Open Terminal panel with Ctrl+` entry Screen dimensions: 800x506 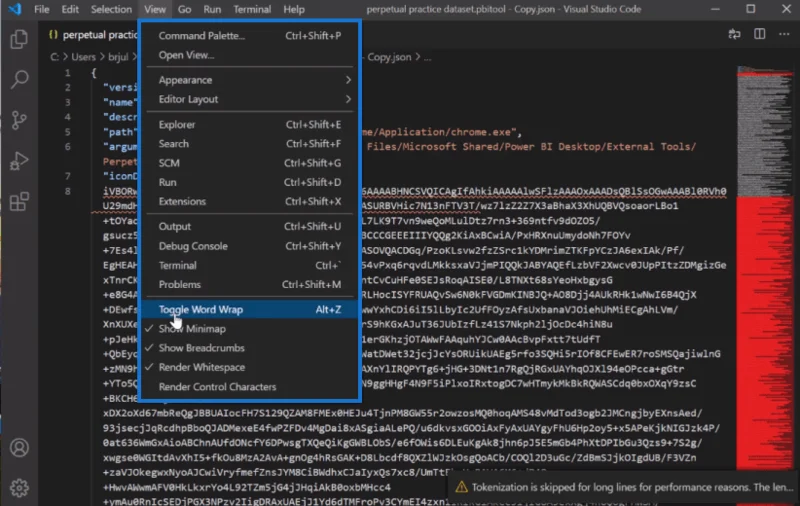(x=249, y=265)
